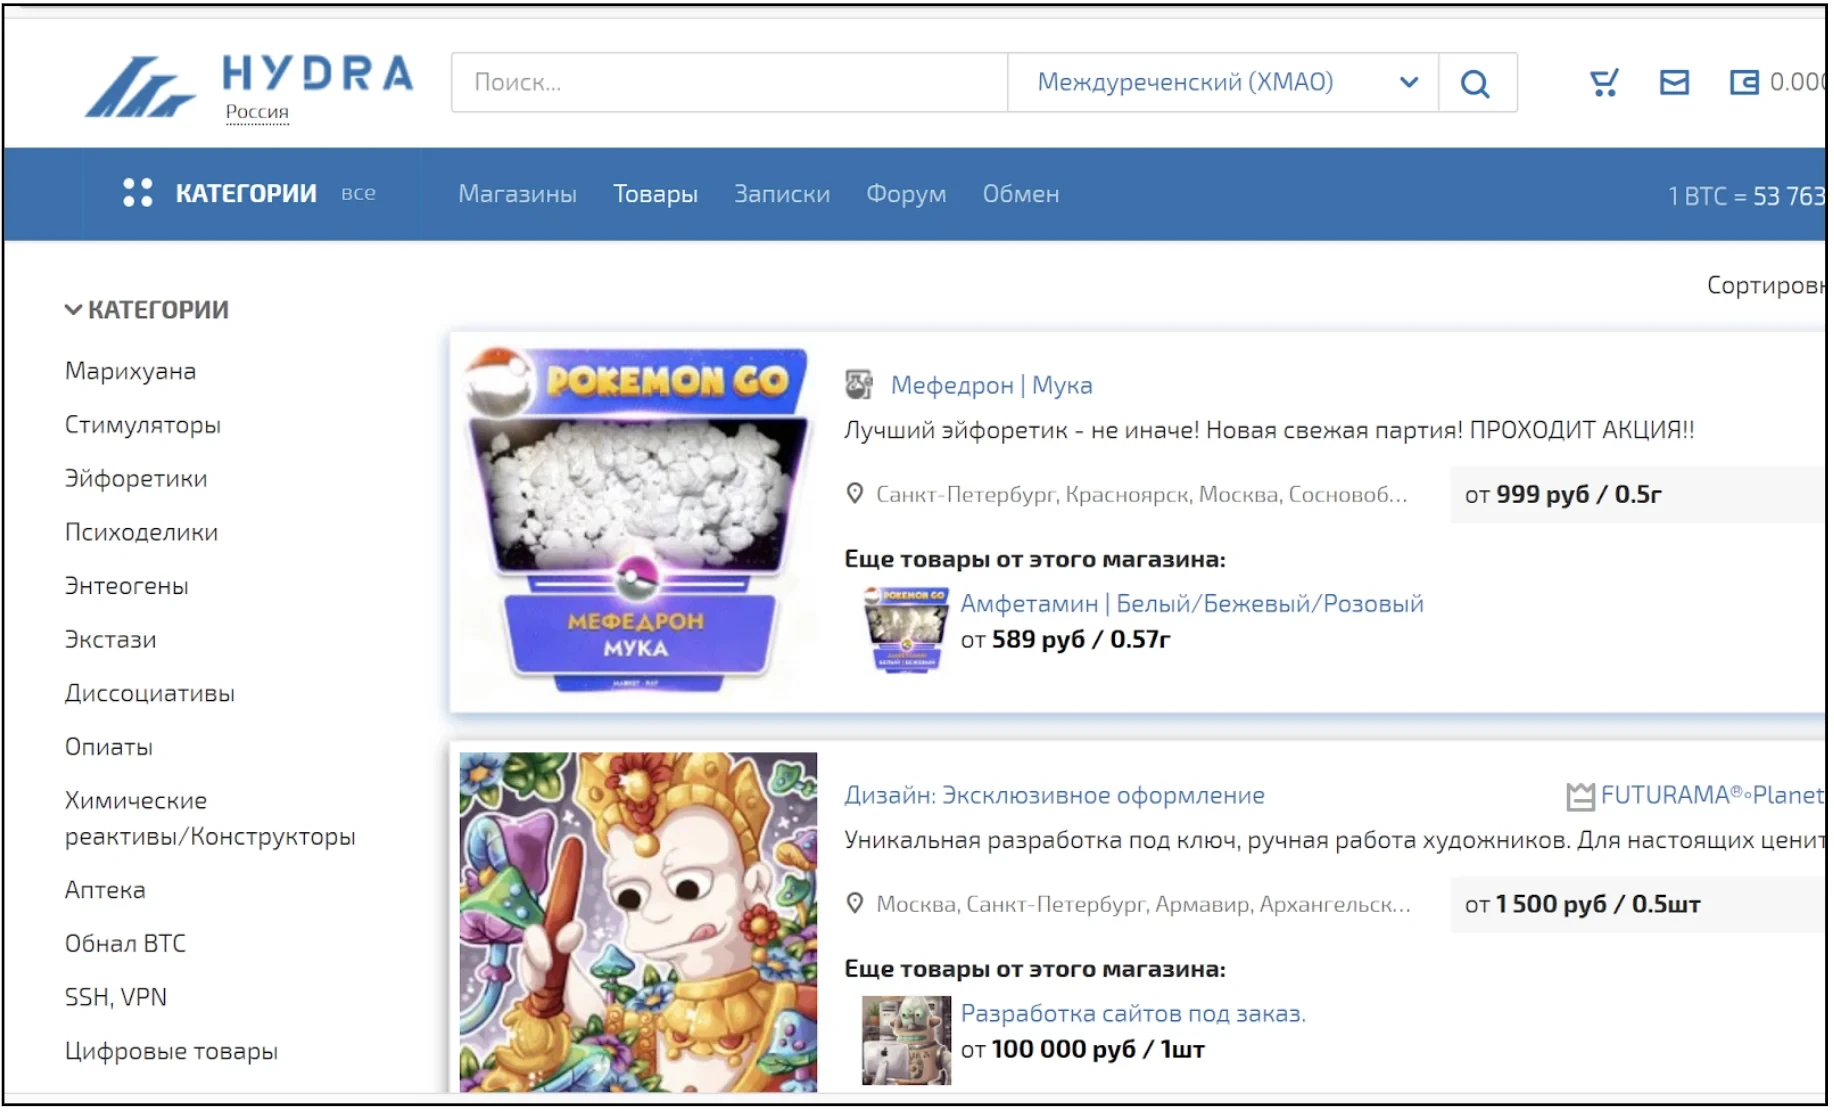Open the Сортировка sorting control
The image size is (1834, 1112).
(1766, 285)
